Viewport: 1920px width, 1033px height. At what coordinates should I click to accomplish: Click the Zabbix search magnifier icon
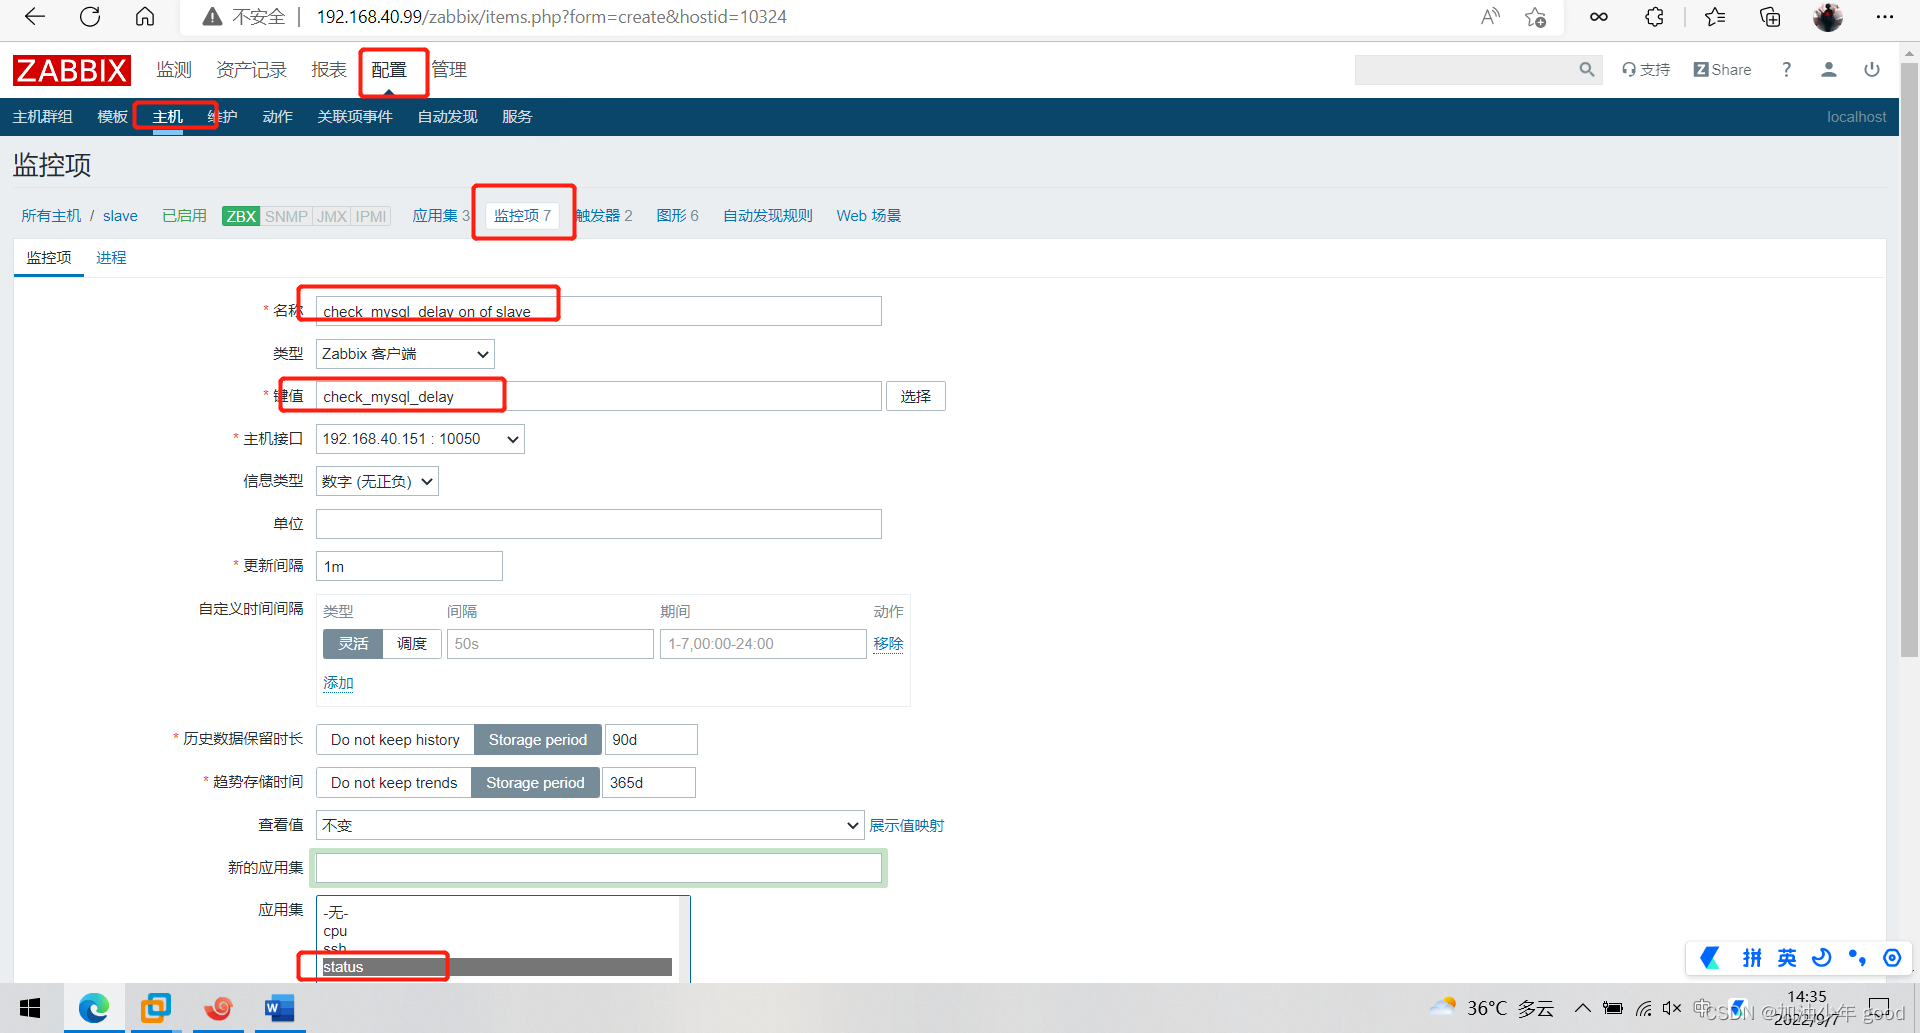1587,69
